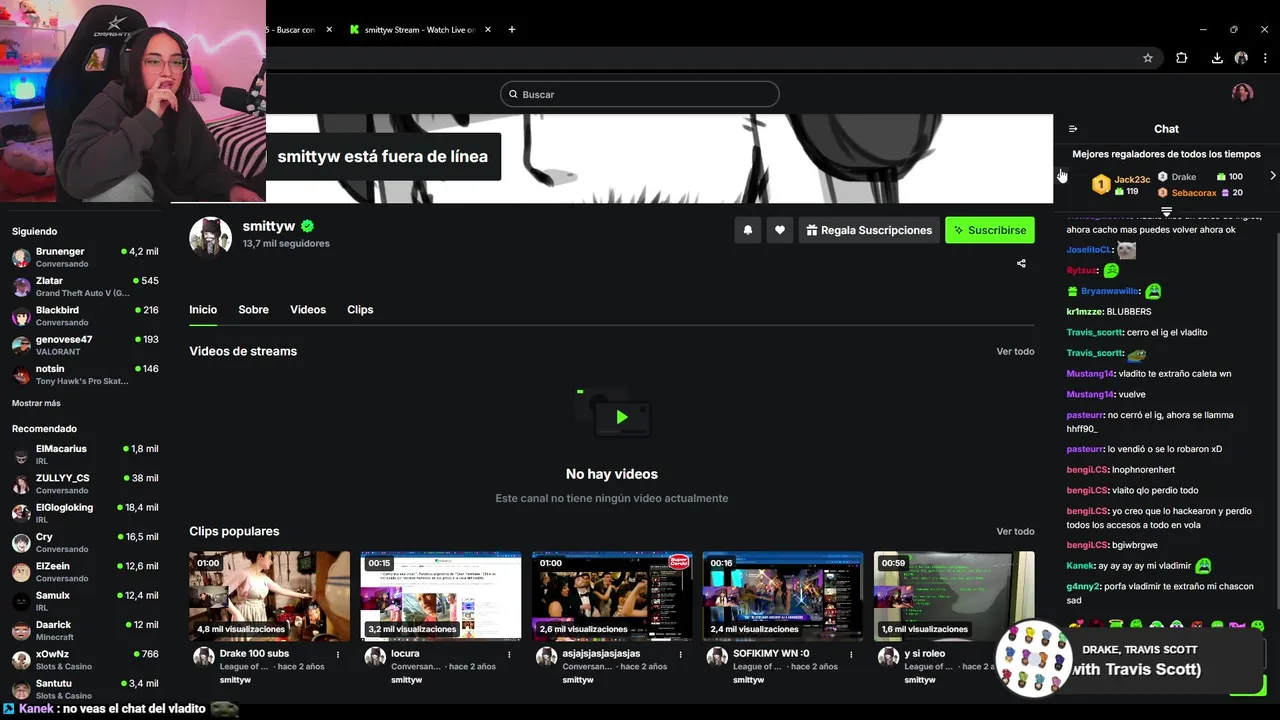Open Samulx recommended channel
The width and height of the screenshot is (1280, 720).
click(x=85, y=601)
